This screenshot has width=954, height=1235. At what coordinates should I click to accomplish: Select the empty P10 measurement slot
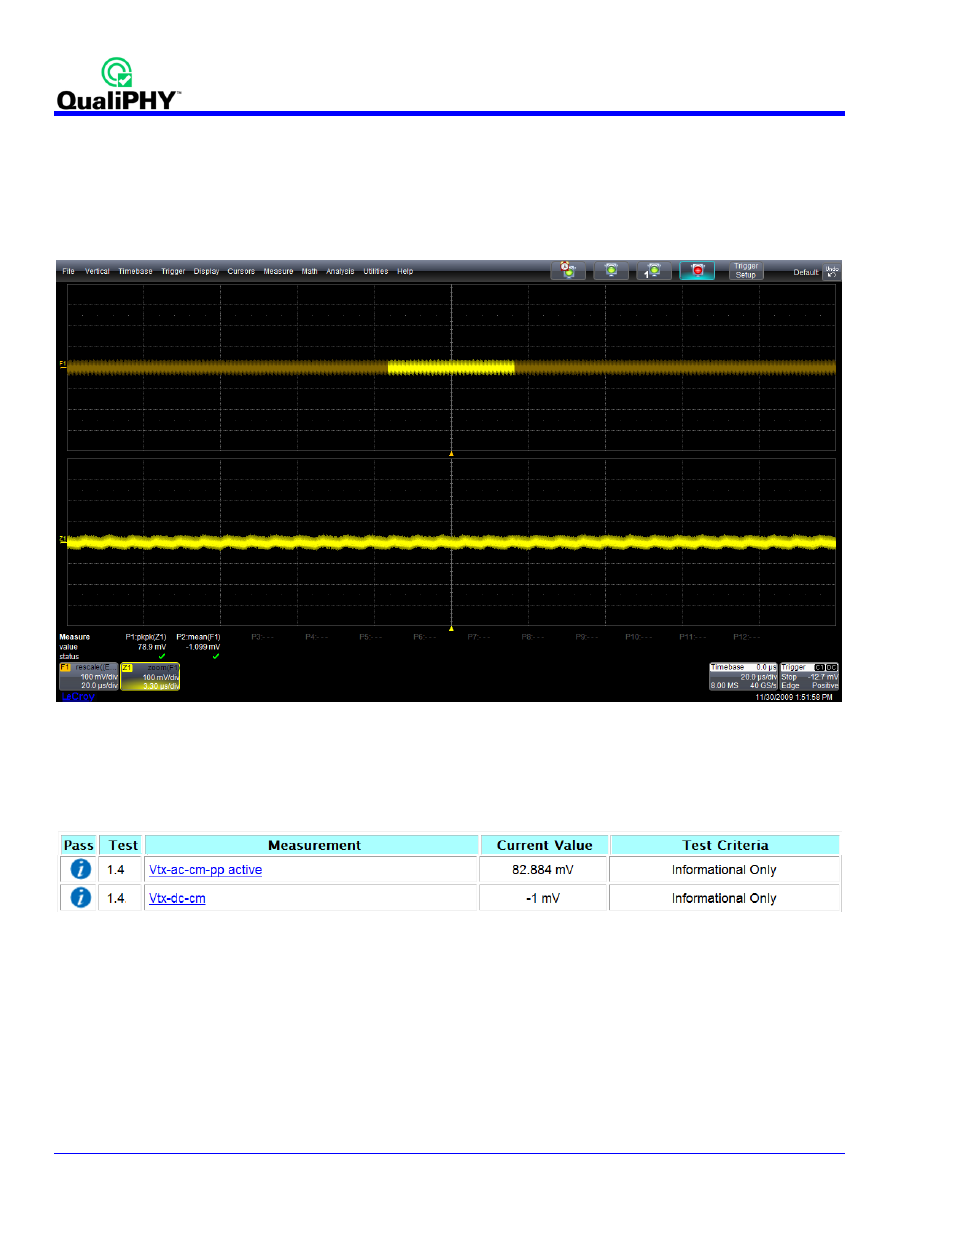click(x=638, y=637)
